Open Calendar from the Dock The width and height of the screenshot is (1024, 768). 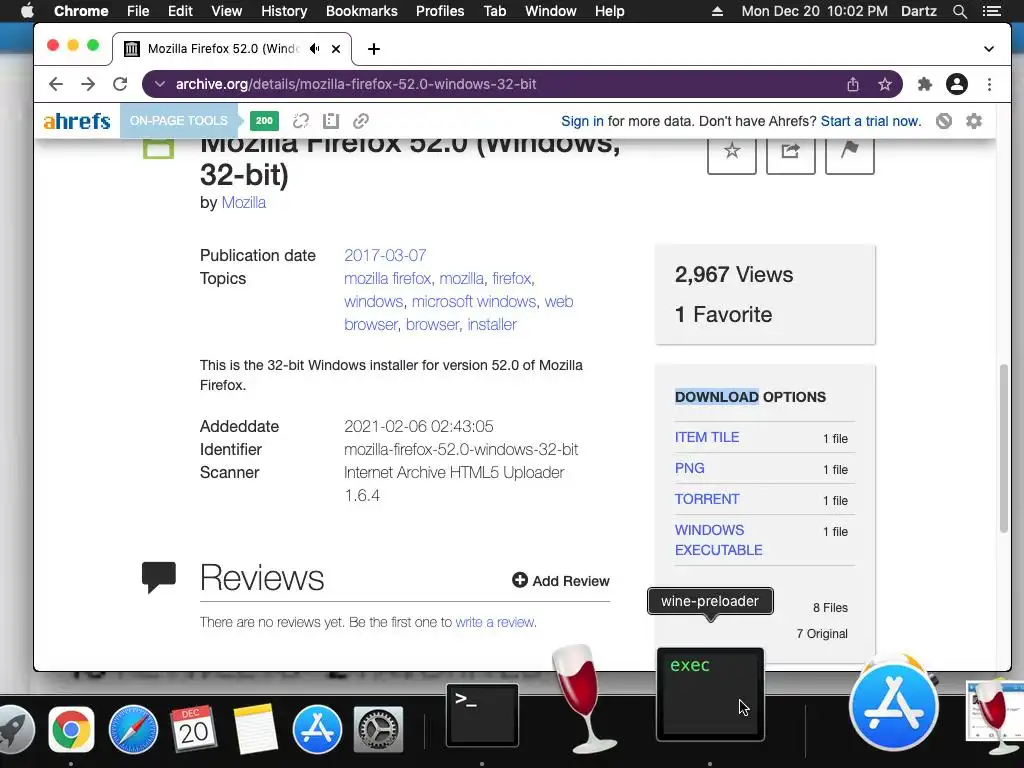[193, 729]
